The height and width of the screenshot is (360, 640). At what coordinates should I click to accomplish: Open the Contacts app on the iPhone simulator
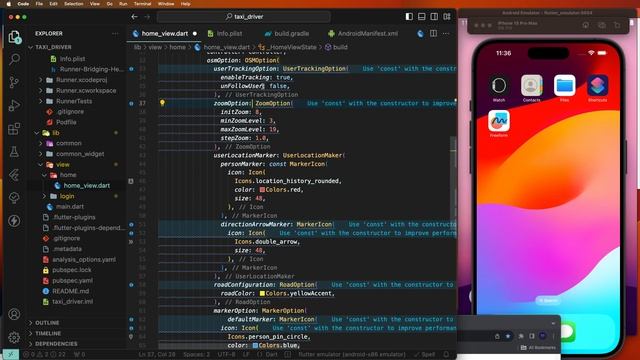[531, 86]
